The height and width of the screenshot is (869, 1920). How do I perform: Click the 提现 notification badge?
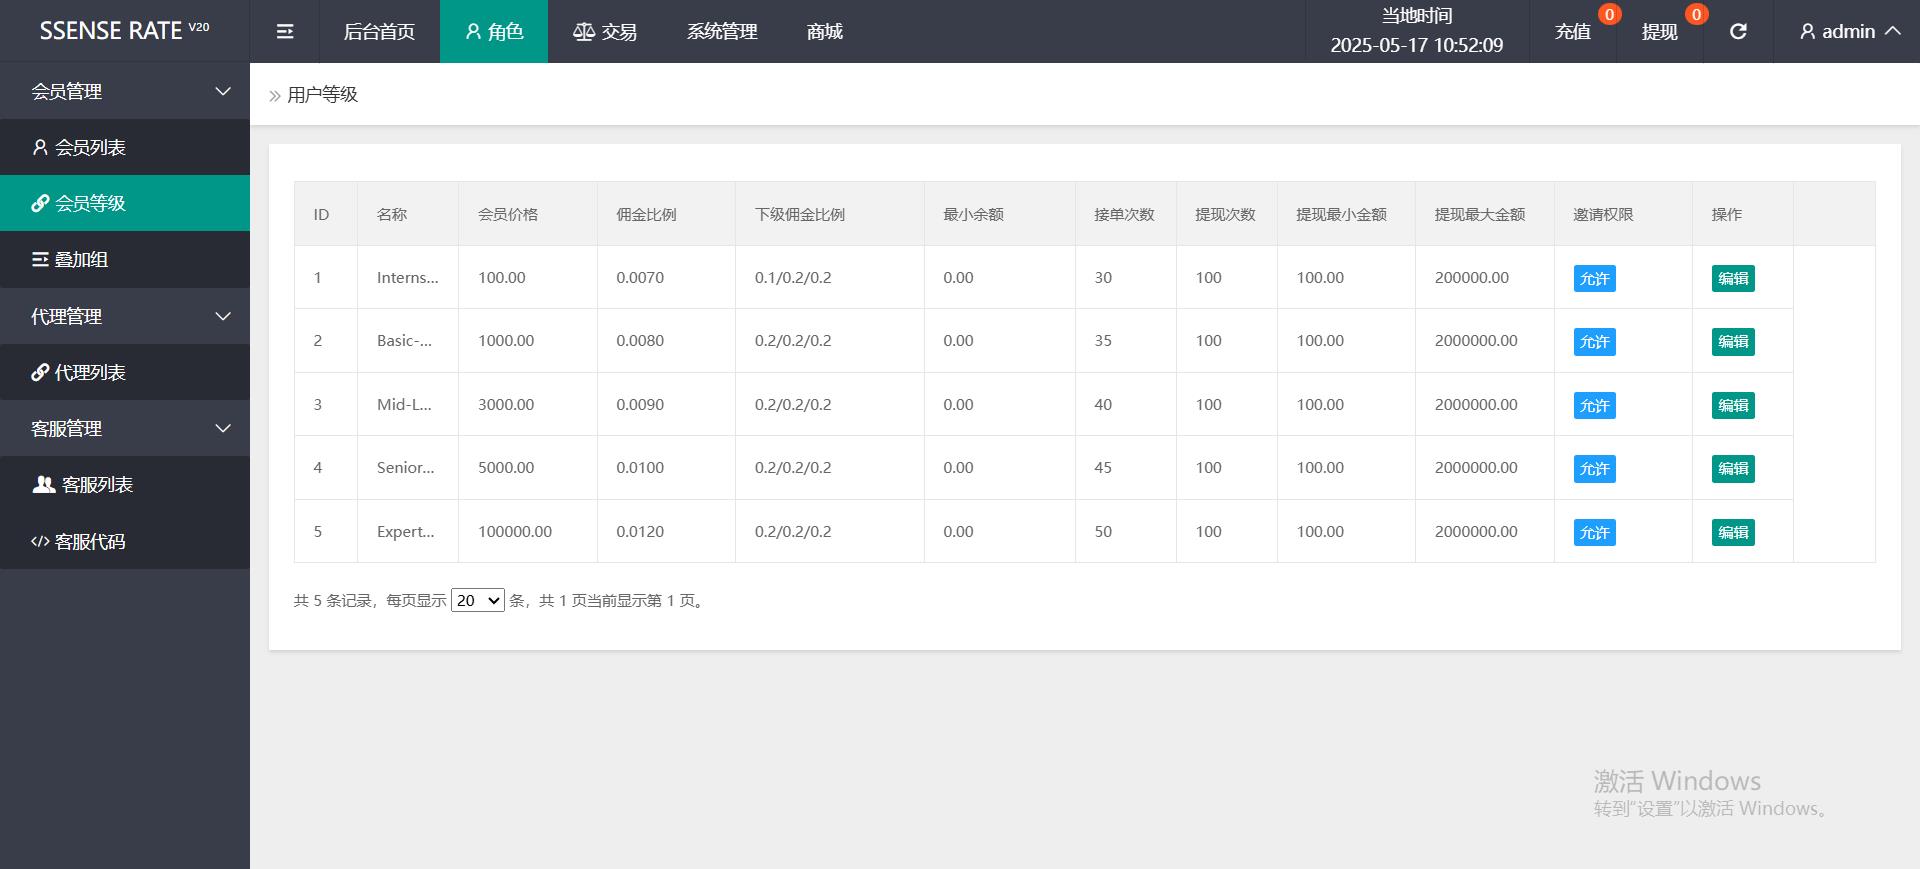tap(1696, 14)
